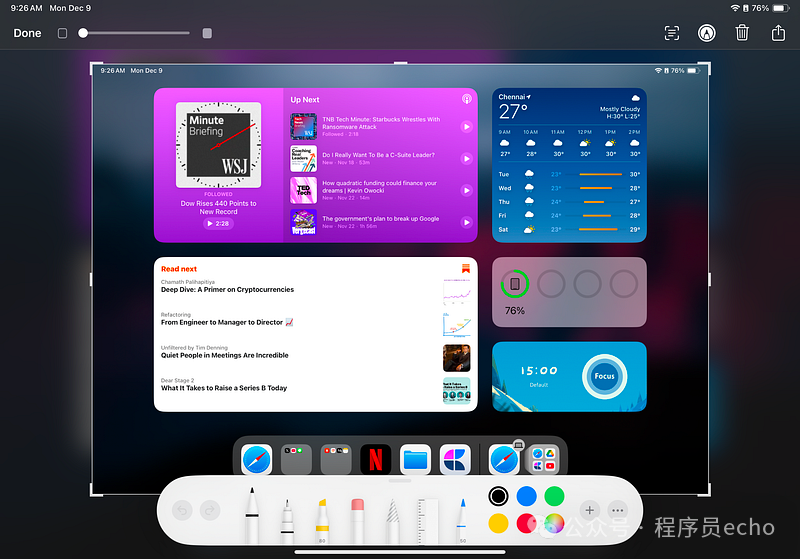Pick the yellow color swatch

[498, 523]
